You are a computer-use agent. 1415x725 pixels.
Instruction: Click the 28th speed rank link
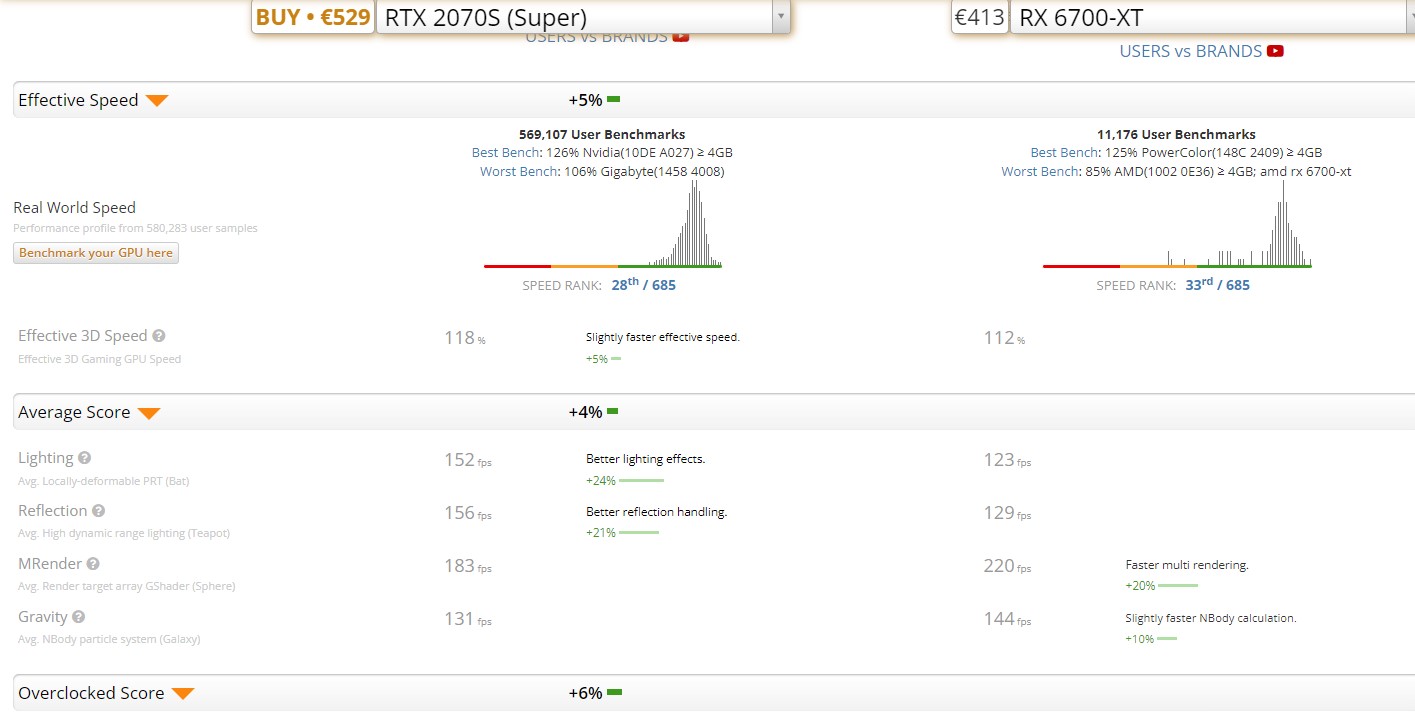[x=625, y=285]
